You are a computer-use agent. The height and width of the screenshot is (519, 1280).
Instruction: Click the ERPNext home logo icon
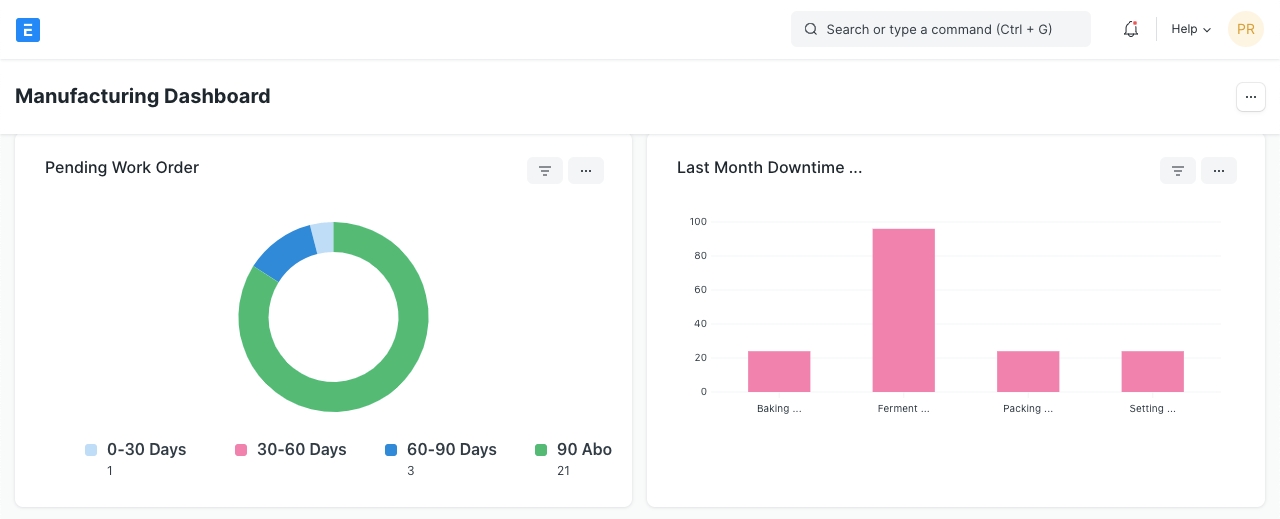tap(28, 30)
